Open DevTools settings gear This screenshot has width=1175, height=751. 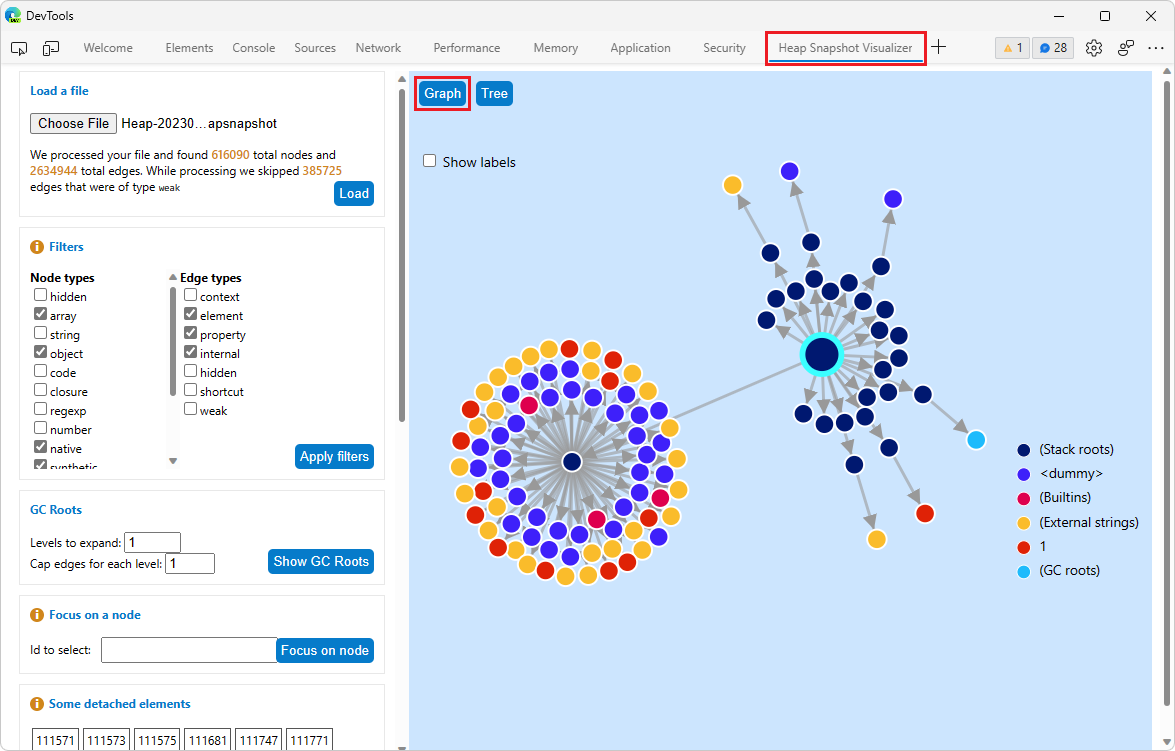click(1093, 48)
